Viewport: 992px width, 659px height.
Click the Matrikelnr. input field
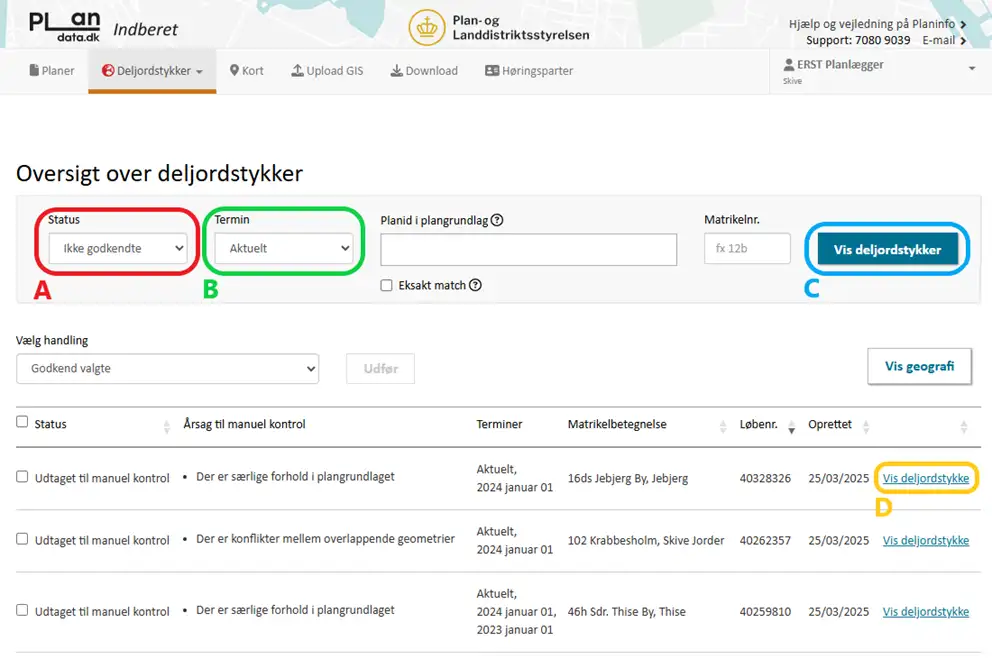[x=747, y=248]
